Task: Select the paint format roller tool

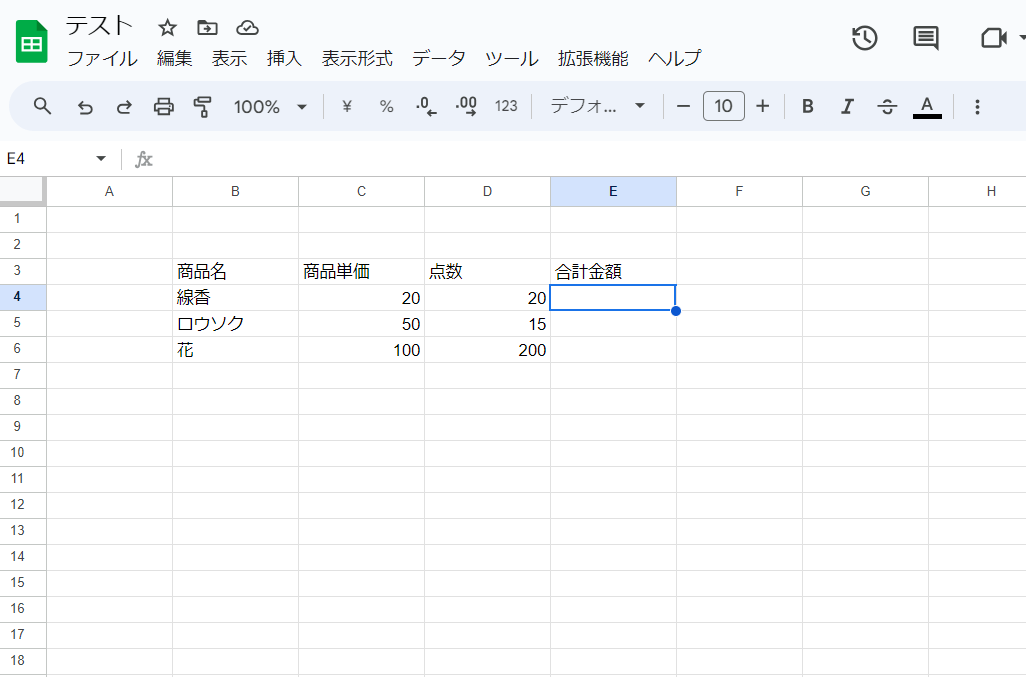Action: (203, 106)
